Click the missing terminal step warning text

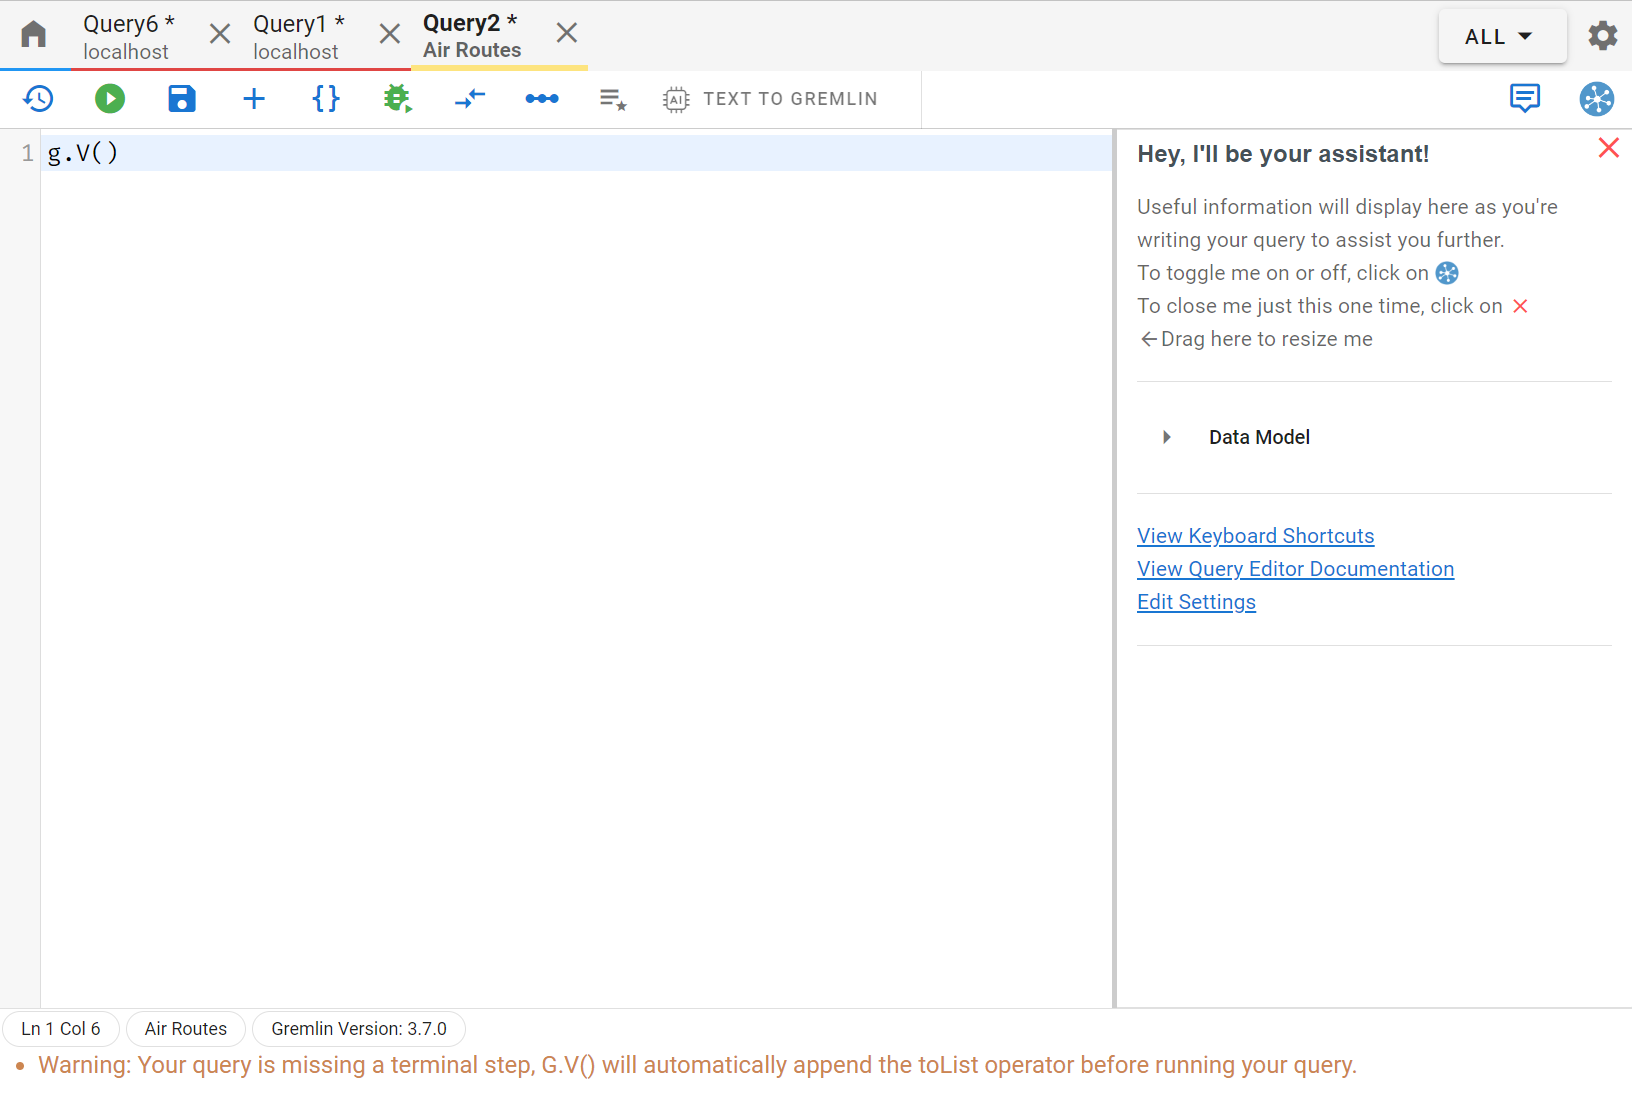(x=697, y=1065)
